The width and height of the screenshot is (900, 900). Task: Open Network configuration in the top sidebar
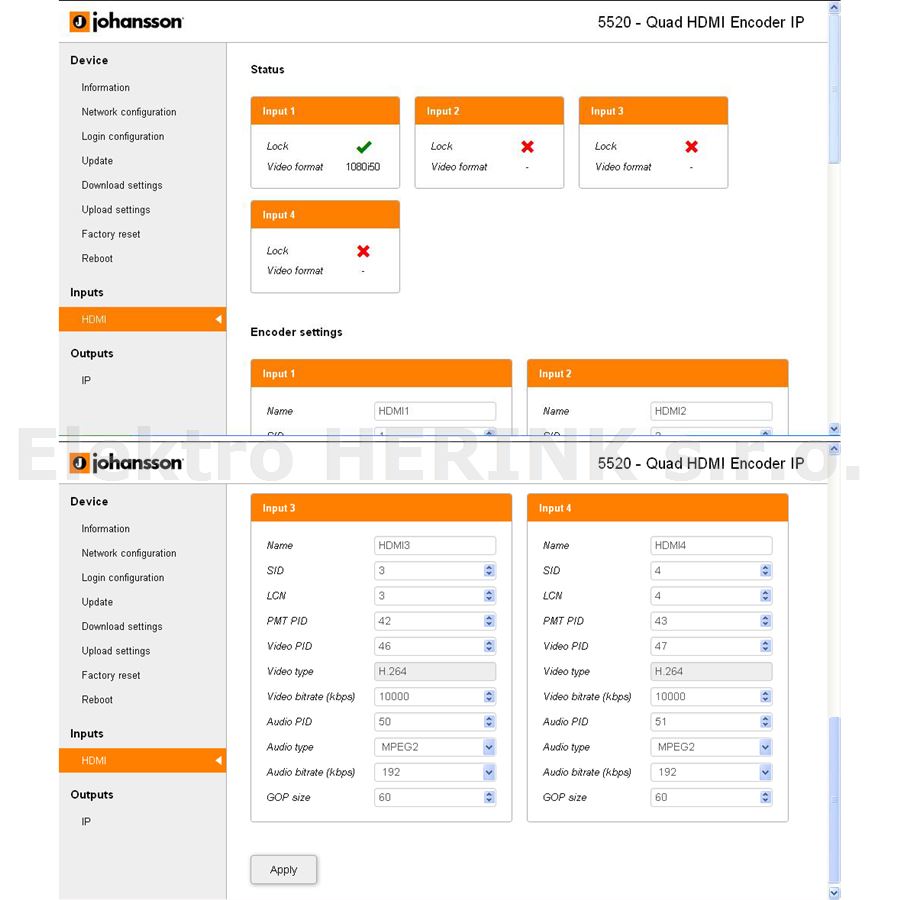[129, 112]
